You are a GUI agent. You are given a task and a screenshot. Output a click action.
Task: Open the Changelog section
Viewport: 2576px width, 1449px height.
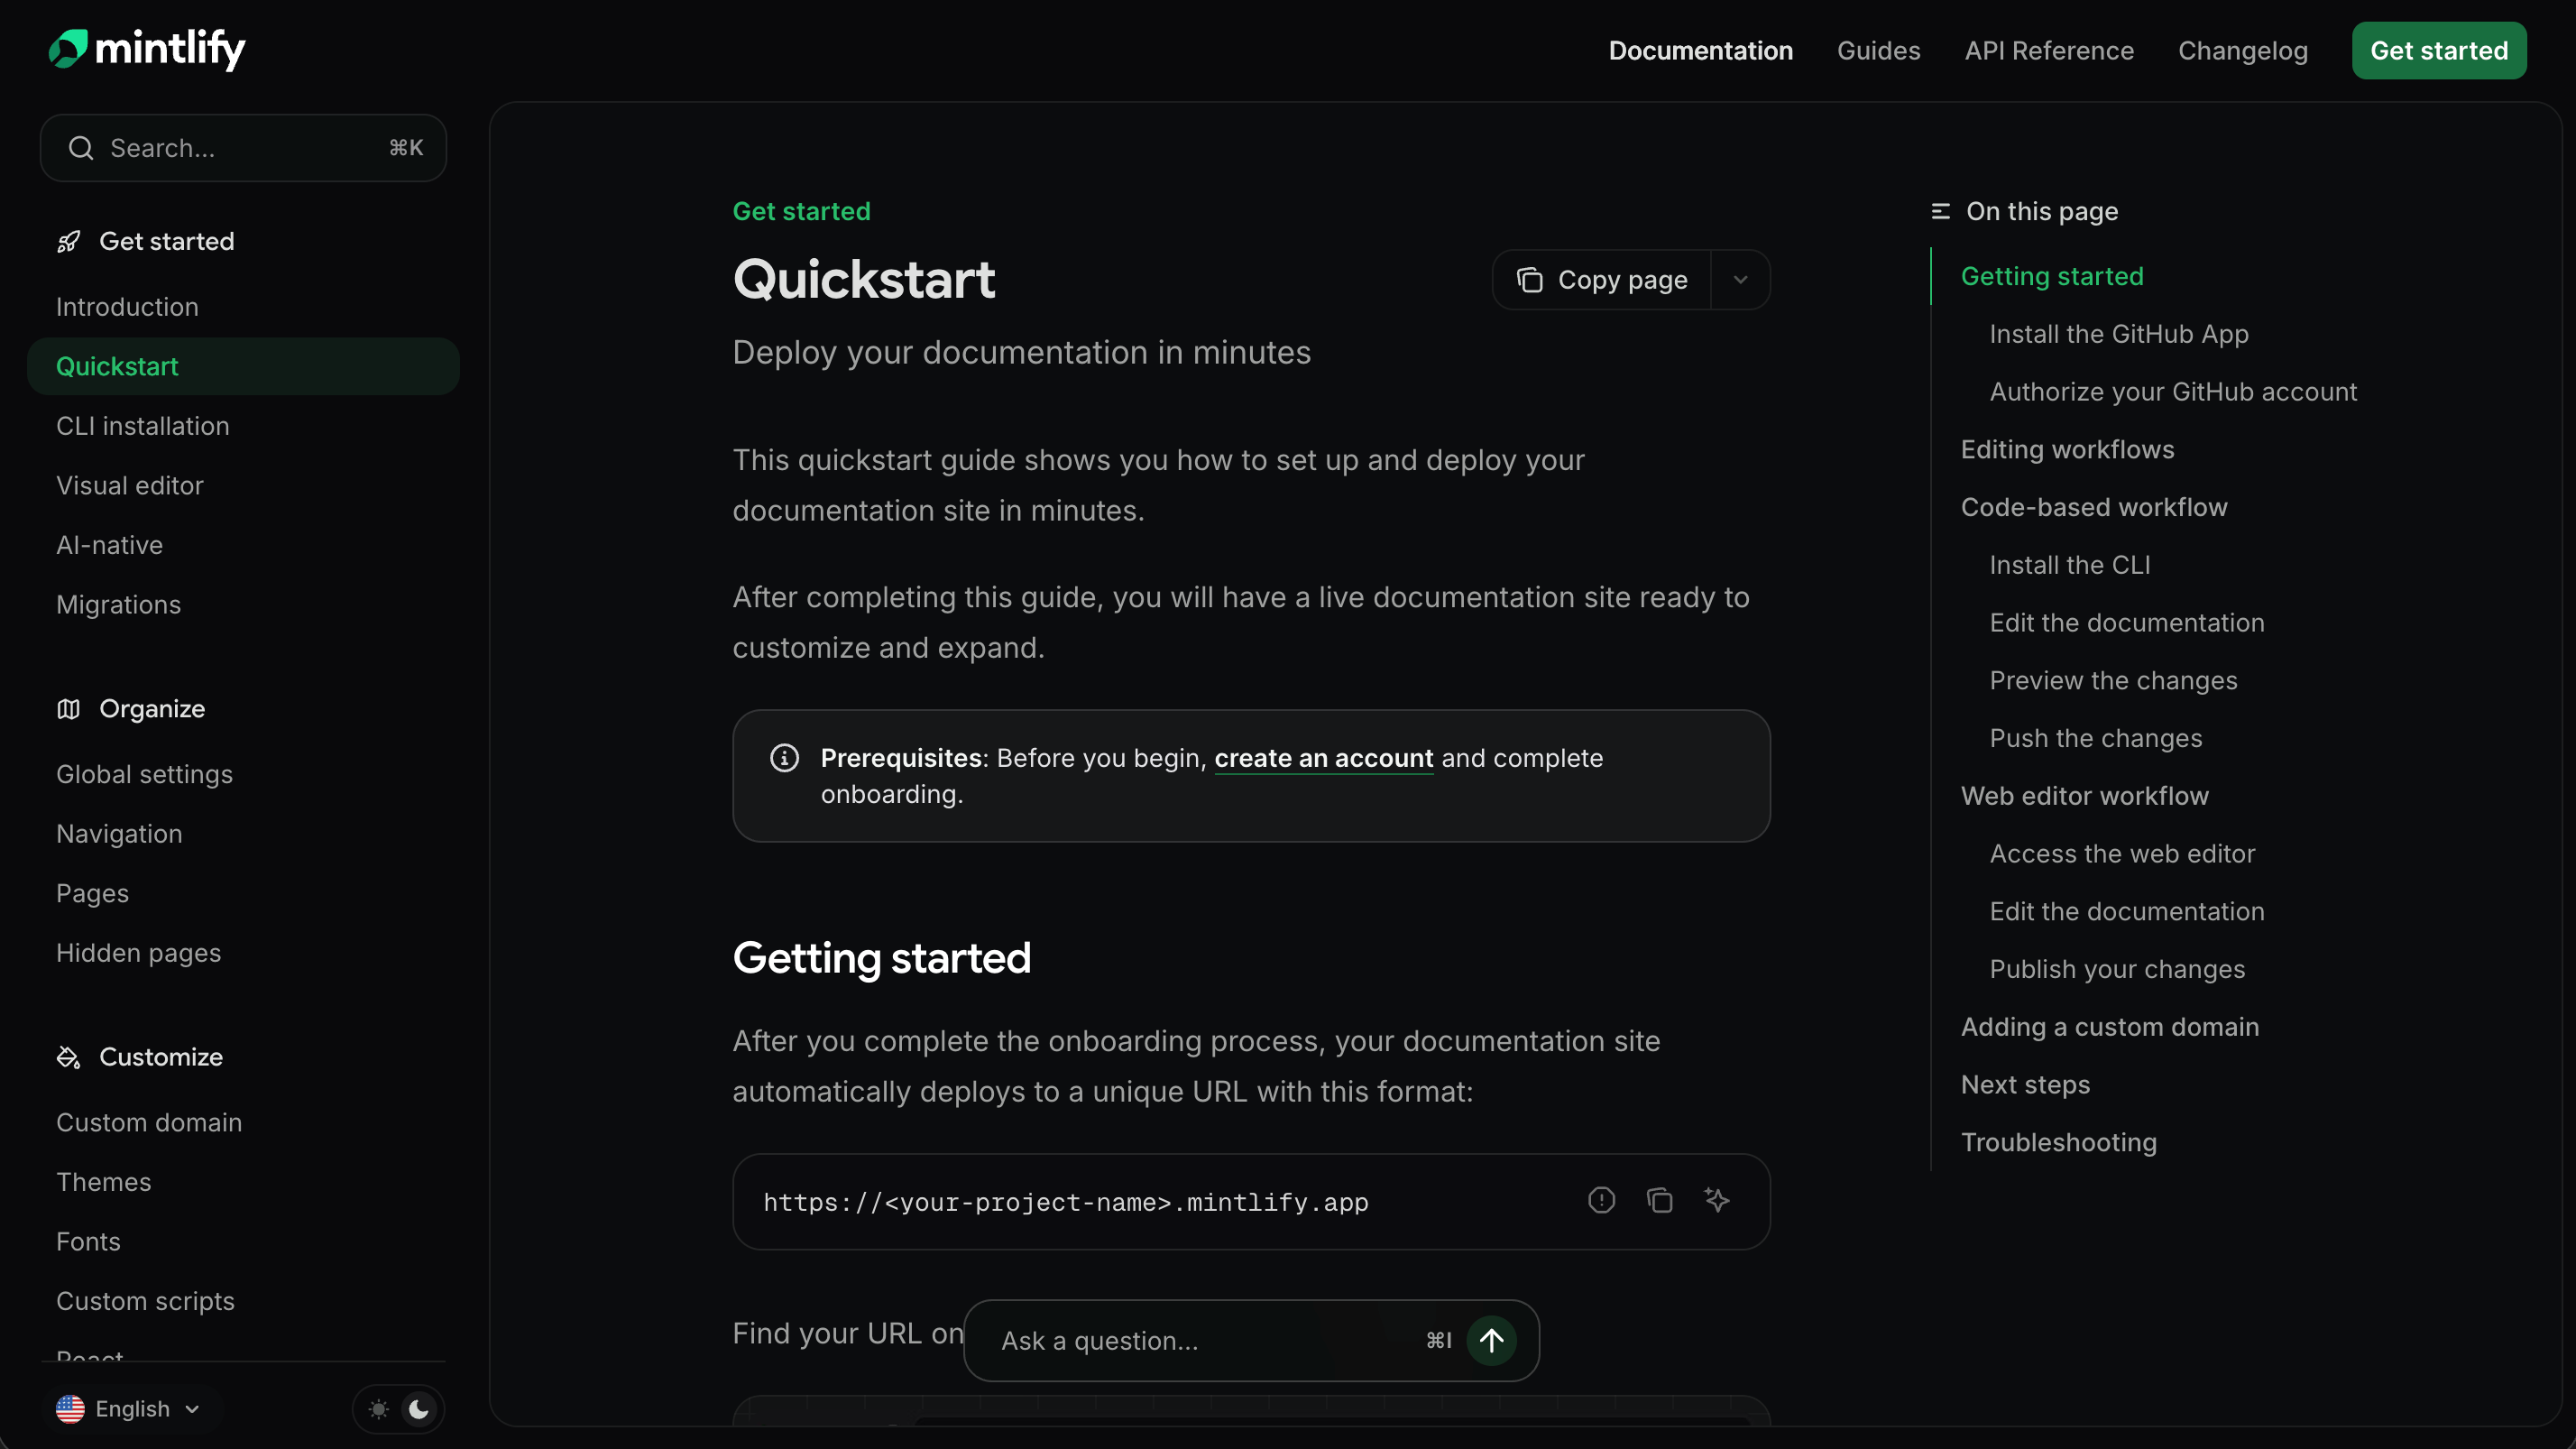coord(2243,50)
